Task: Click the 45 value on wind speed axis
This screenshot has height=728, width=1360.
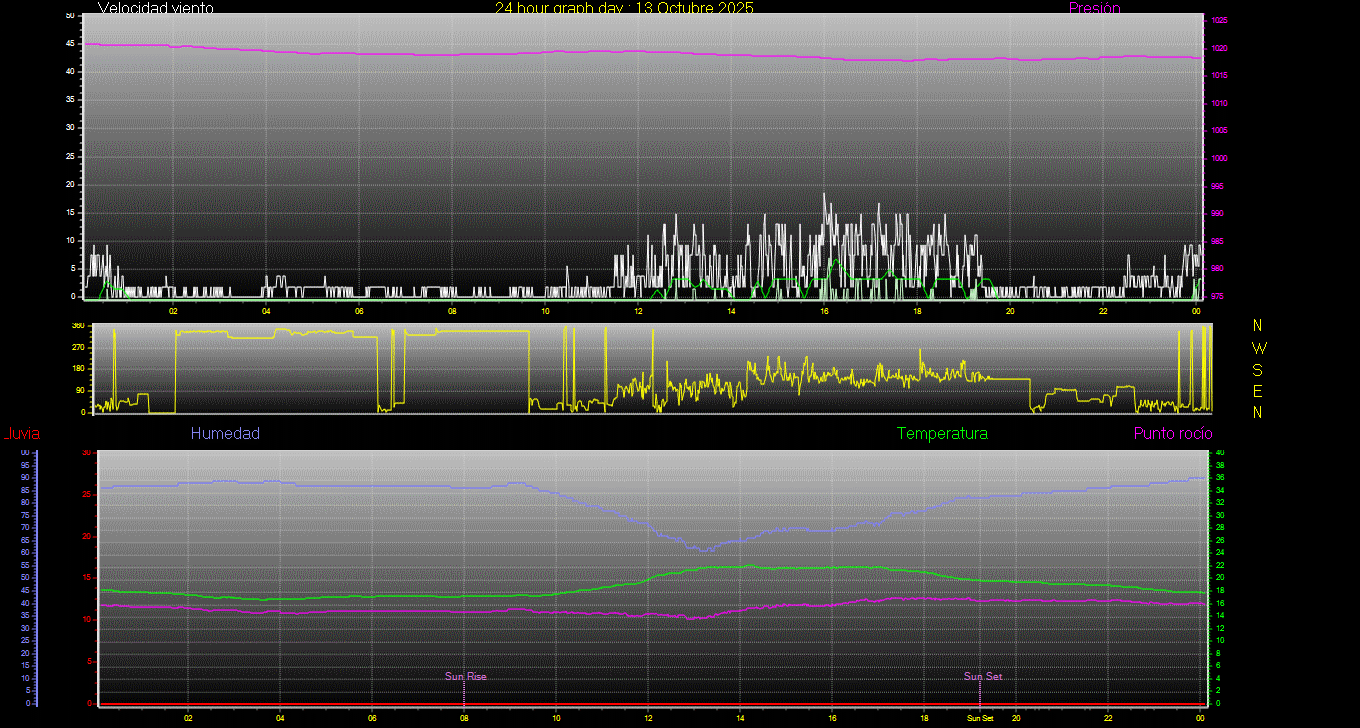Action: (69, 44)
